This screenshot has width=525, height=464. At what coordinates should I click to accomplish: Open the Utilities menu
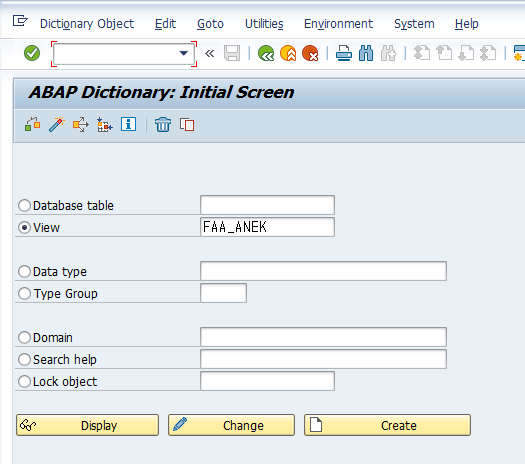coord(264,24)
